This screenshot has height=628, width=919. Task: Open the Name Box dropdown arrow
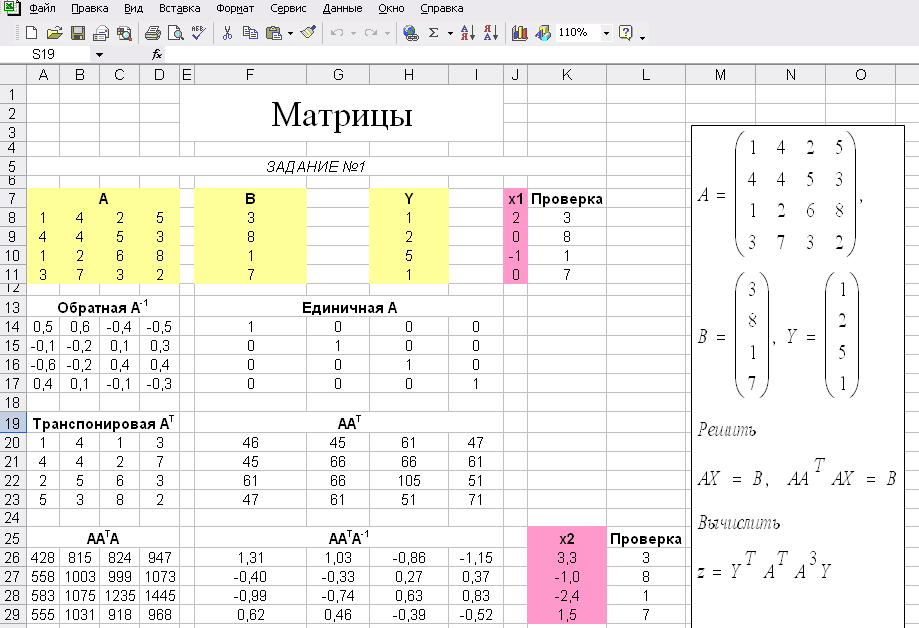[100, 55]
